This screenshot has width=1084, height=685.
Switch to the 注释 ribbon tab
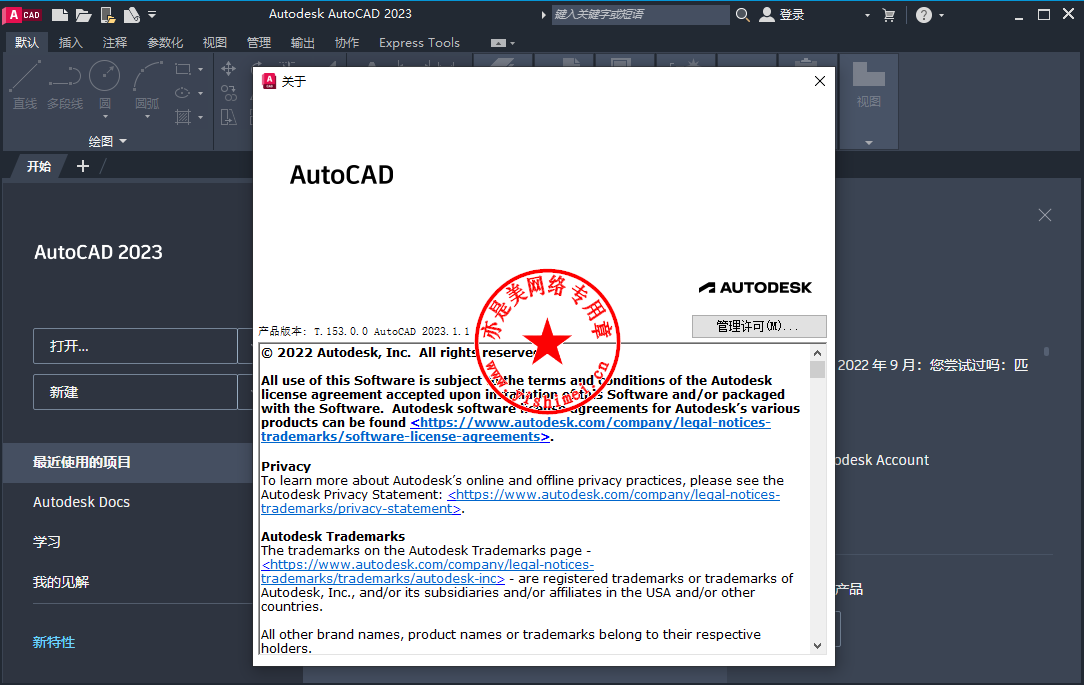(x=115, y=43)
